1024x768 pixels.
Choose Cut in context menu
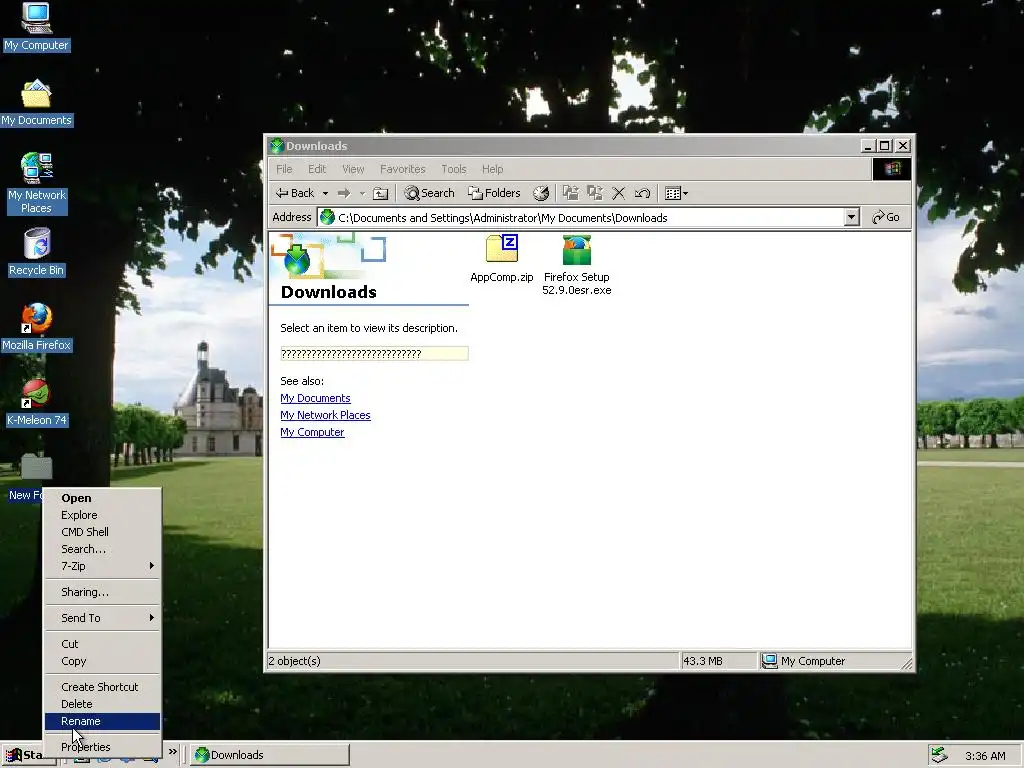coord(103,644)
